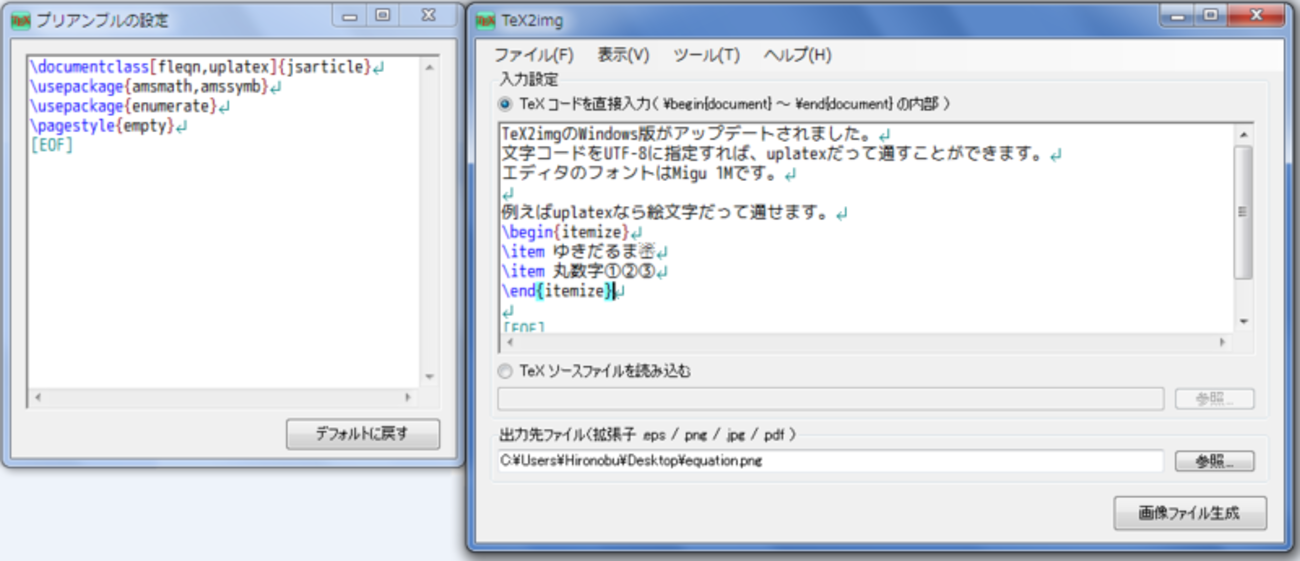Minimize the TeX2img window
The image size is (1300, 561).
pos(1176,14)
